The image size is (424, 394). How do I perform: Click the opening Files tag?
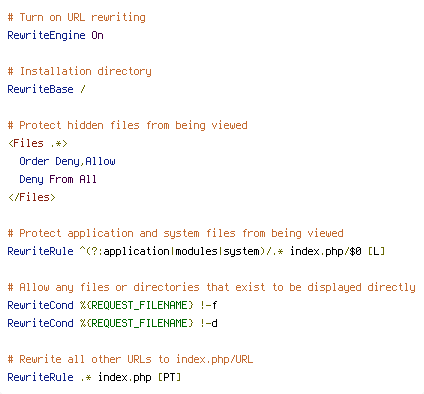(38, 143)
